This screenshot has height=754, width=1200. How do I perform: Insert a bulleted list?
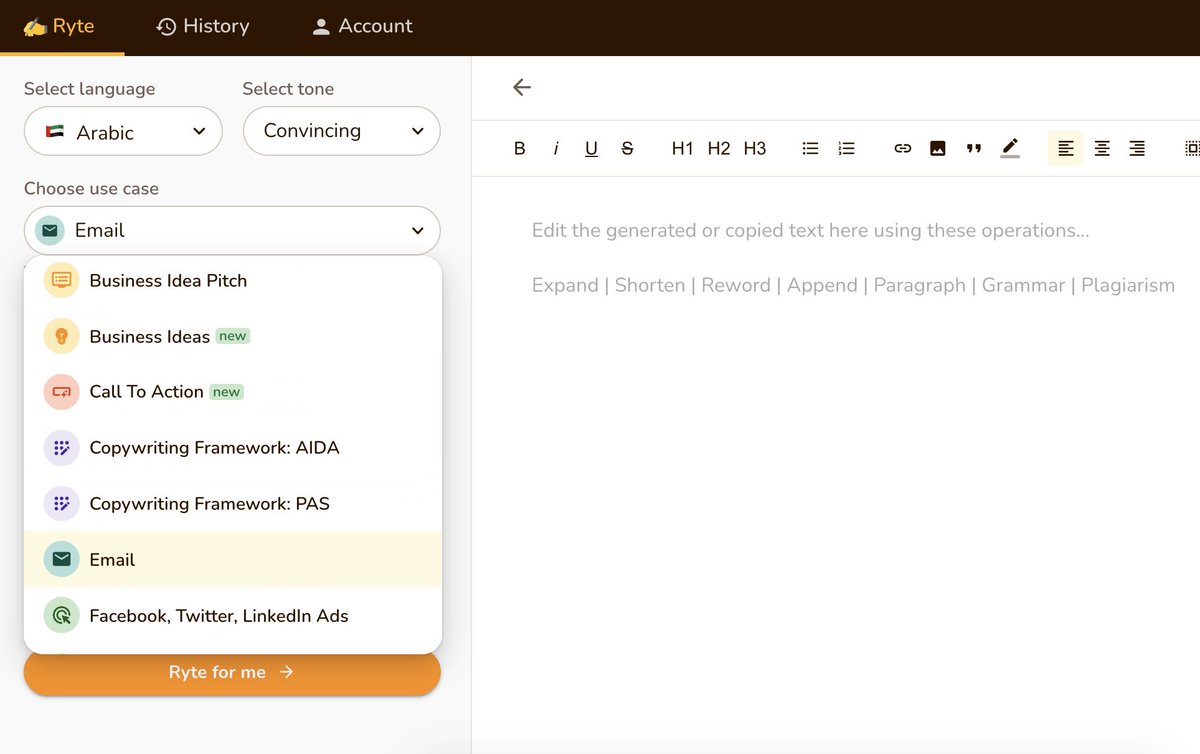(810, 148)
